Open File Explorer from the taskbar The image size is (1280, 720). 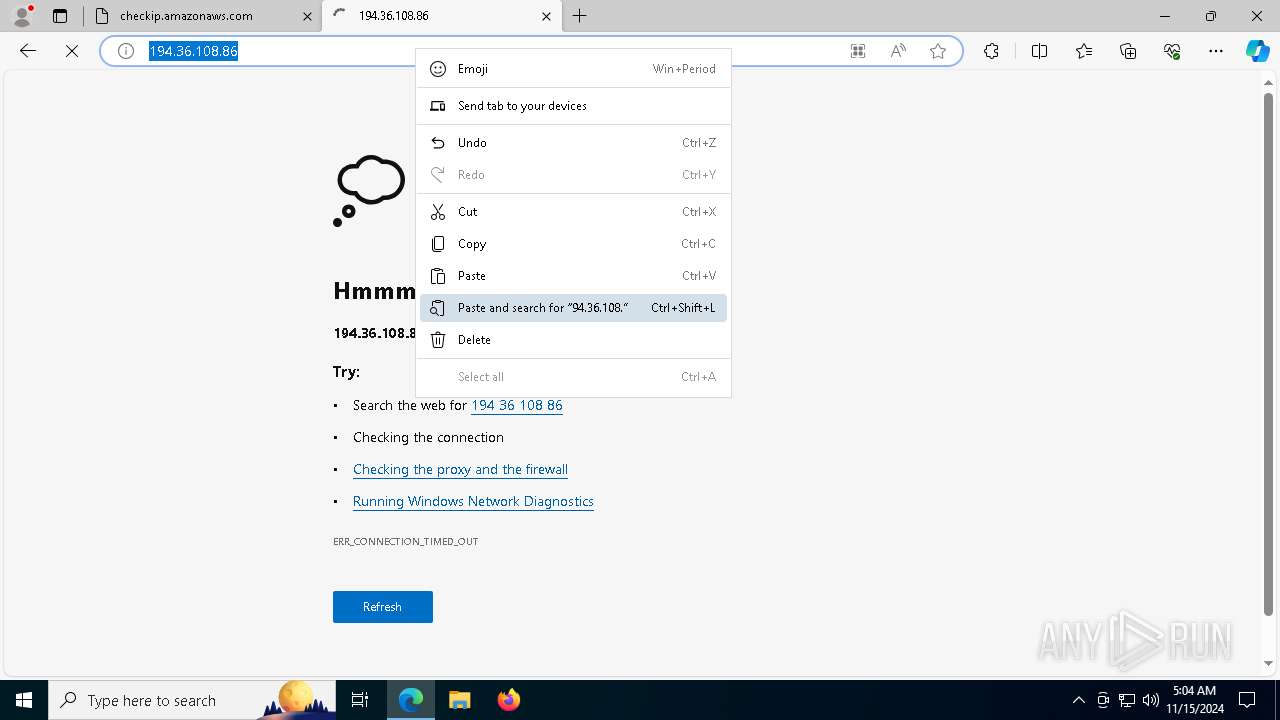tap(459, 700)
